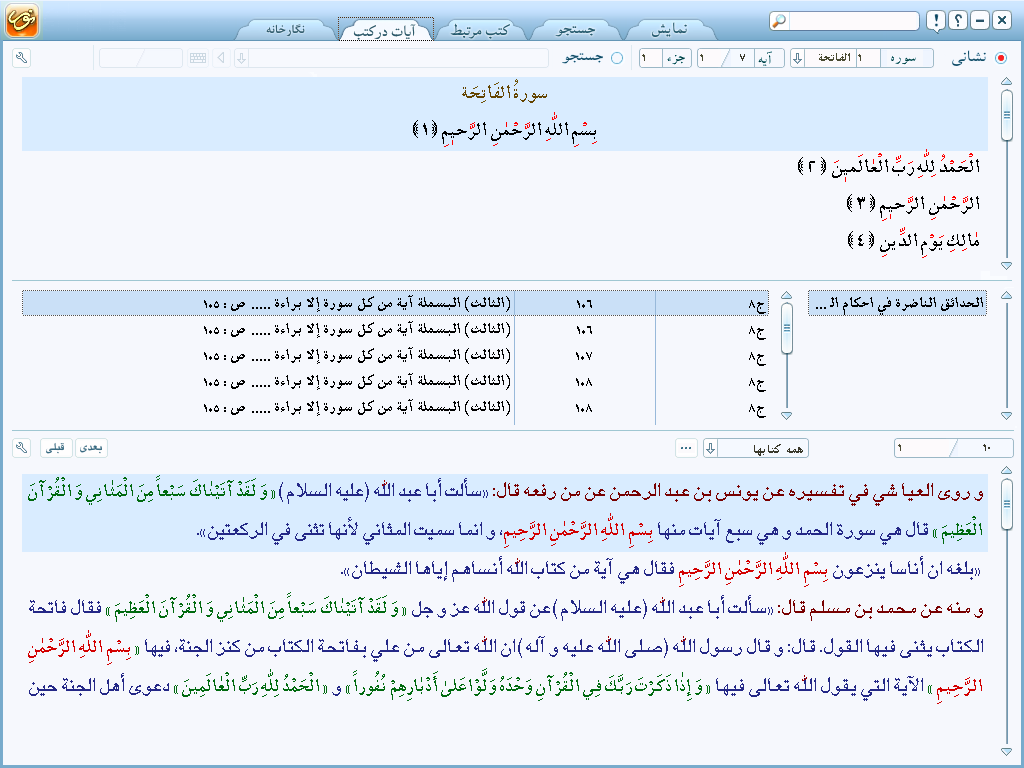Click the بعدی (next) button
This screenshot has width=1024, height=768.
91,448
